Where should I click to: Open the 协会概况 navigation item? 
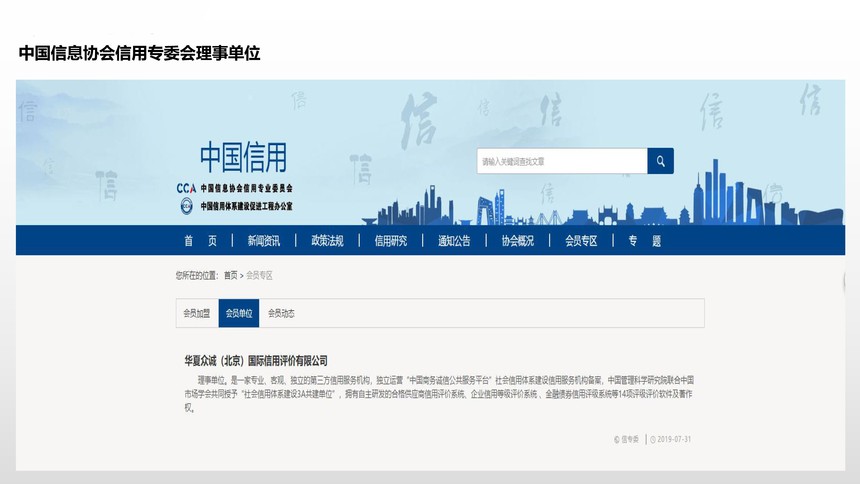pyautogui.click(x=518, y=241)
